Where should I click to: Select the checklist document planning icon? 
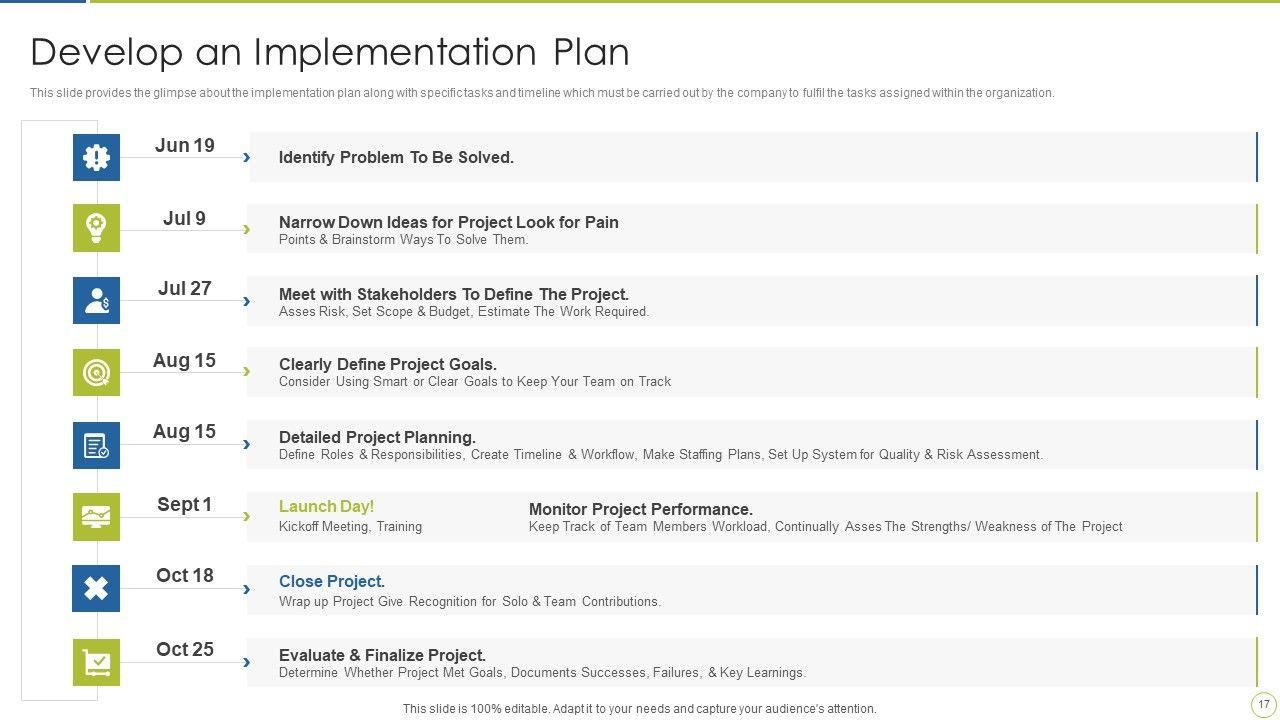[96, 445]
